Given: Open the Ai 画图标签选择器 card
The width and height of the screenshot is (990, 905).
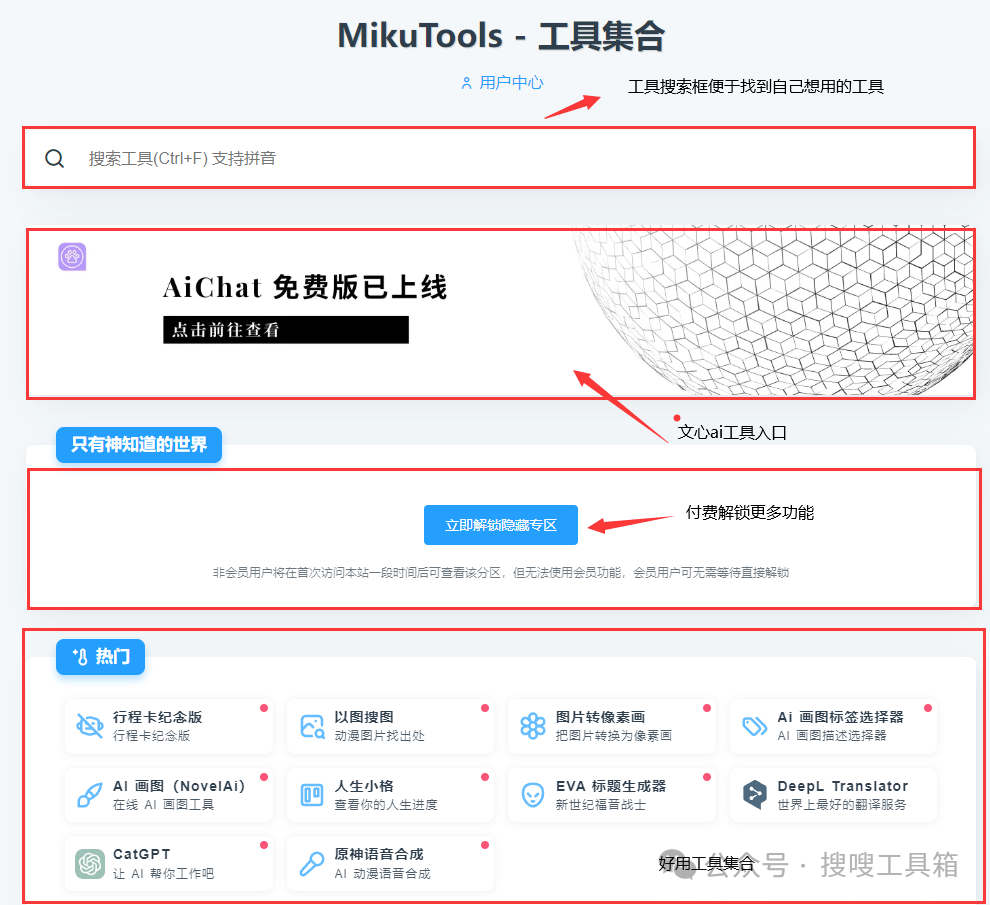Looking at the screenshot, I should (833, 726).
